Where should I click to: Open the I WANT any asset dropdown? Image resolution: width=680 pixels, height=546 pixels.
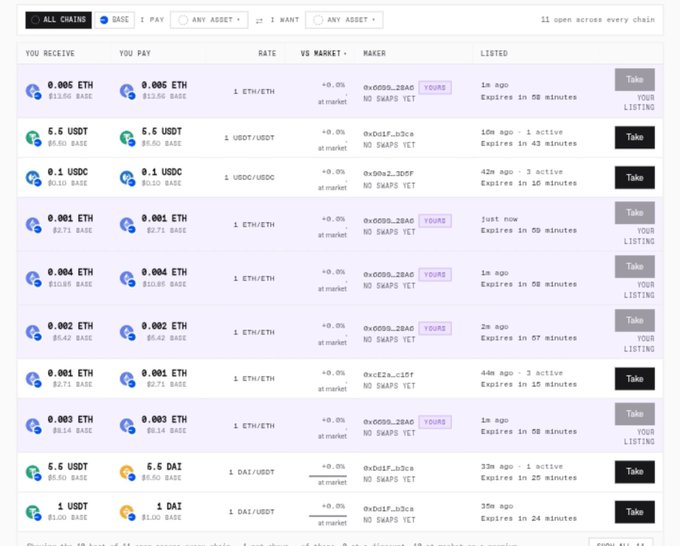[344, 20]
